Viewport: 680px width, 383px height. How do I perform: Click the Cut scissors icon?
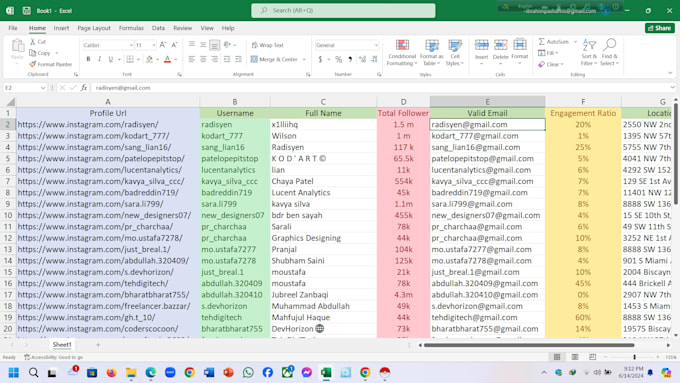click(x=33, y=42)
